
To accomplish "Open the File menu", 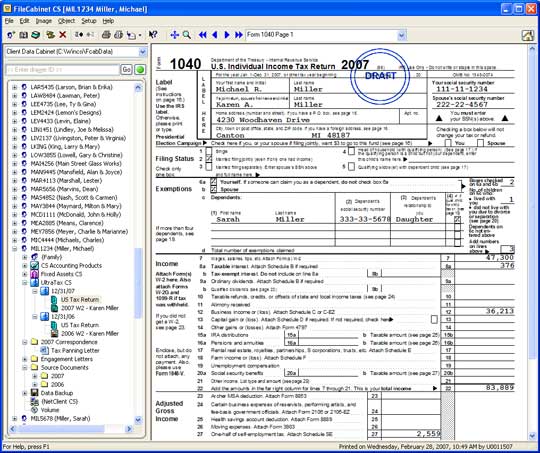I will [x=9, y=21].
